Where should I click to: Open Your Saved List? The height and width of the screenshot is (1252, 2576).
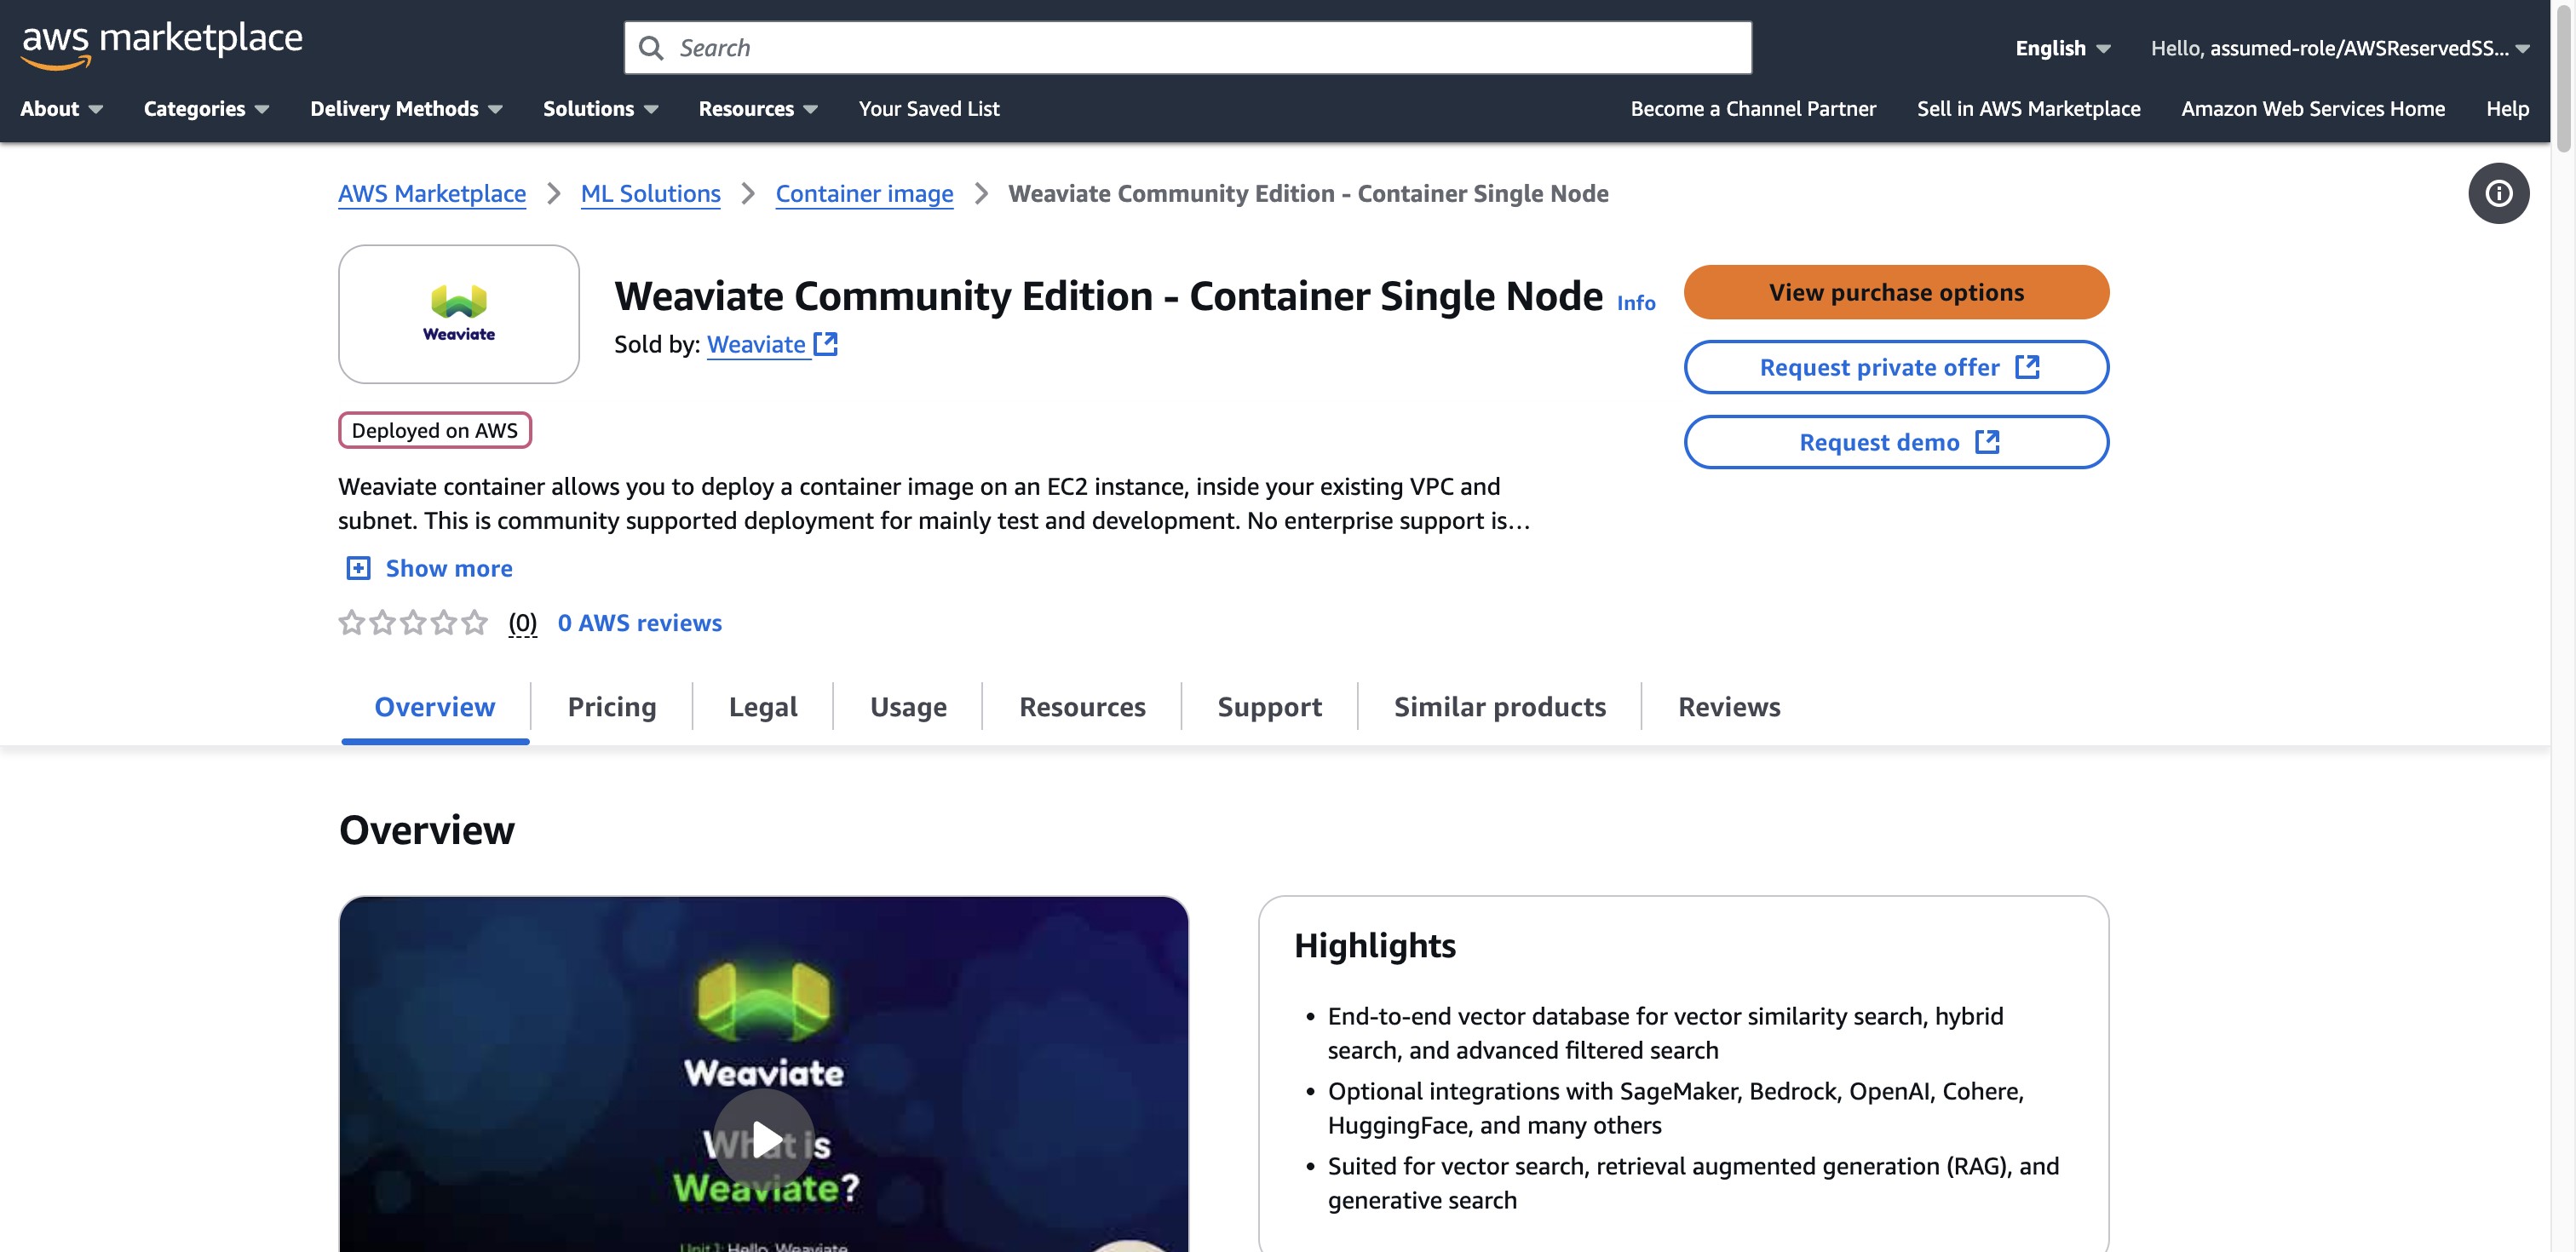point(929,109)
